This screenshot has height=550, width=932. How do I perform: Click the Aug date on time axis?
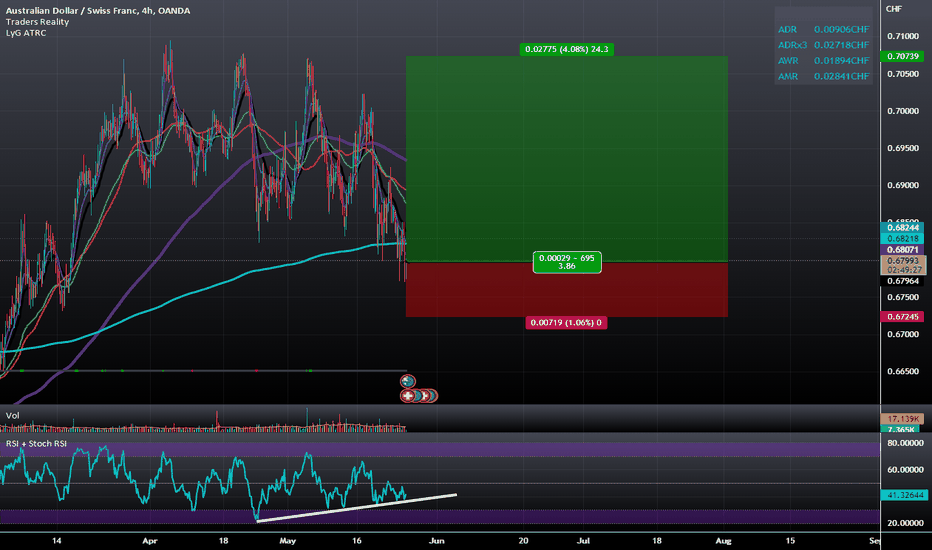[x=723, y=540]
